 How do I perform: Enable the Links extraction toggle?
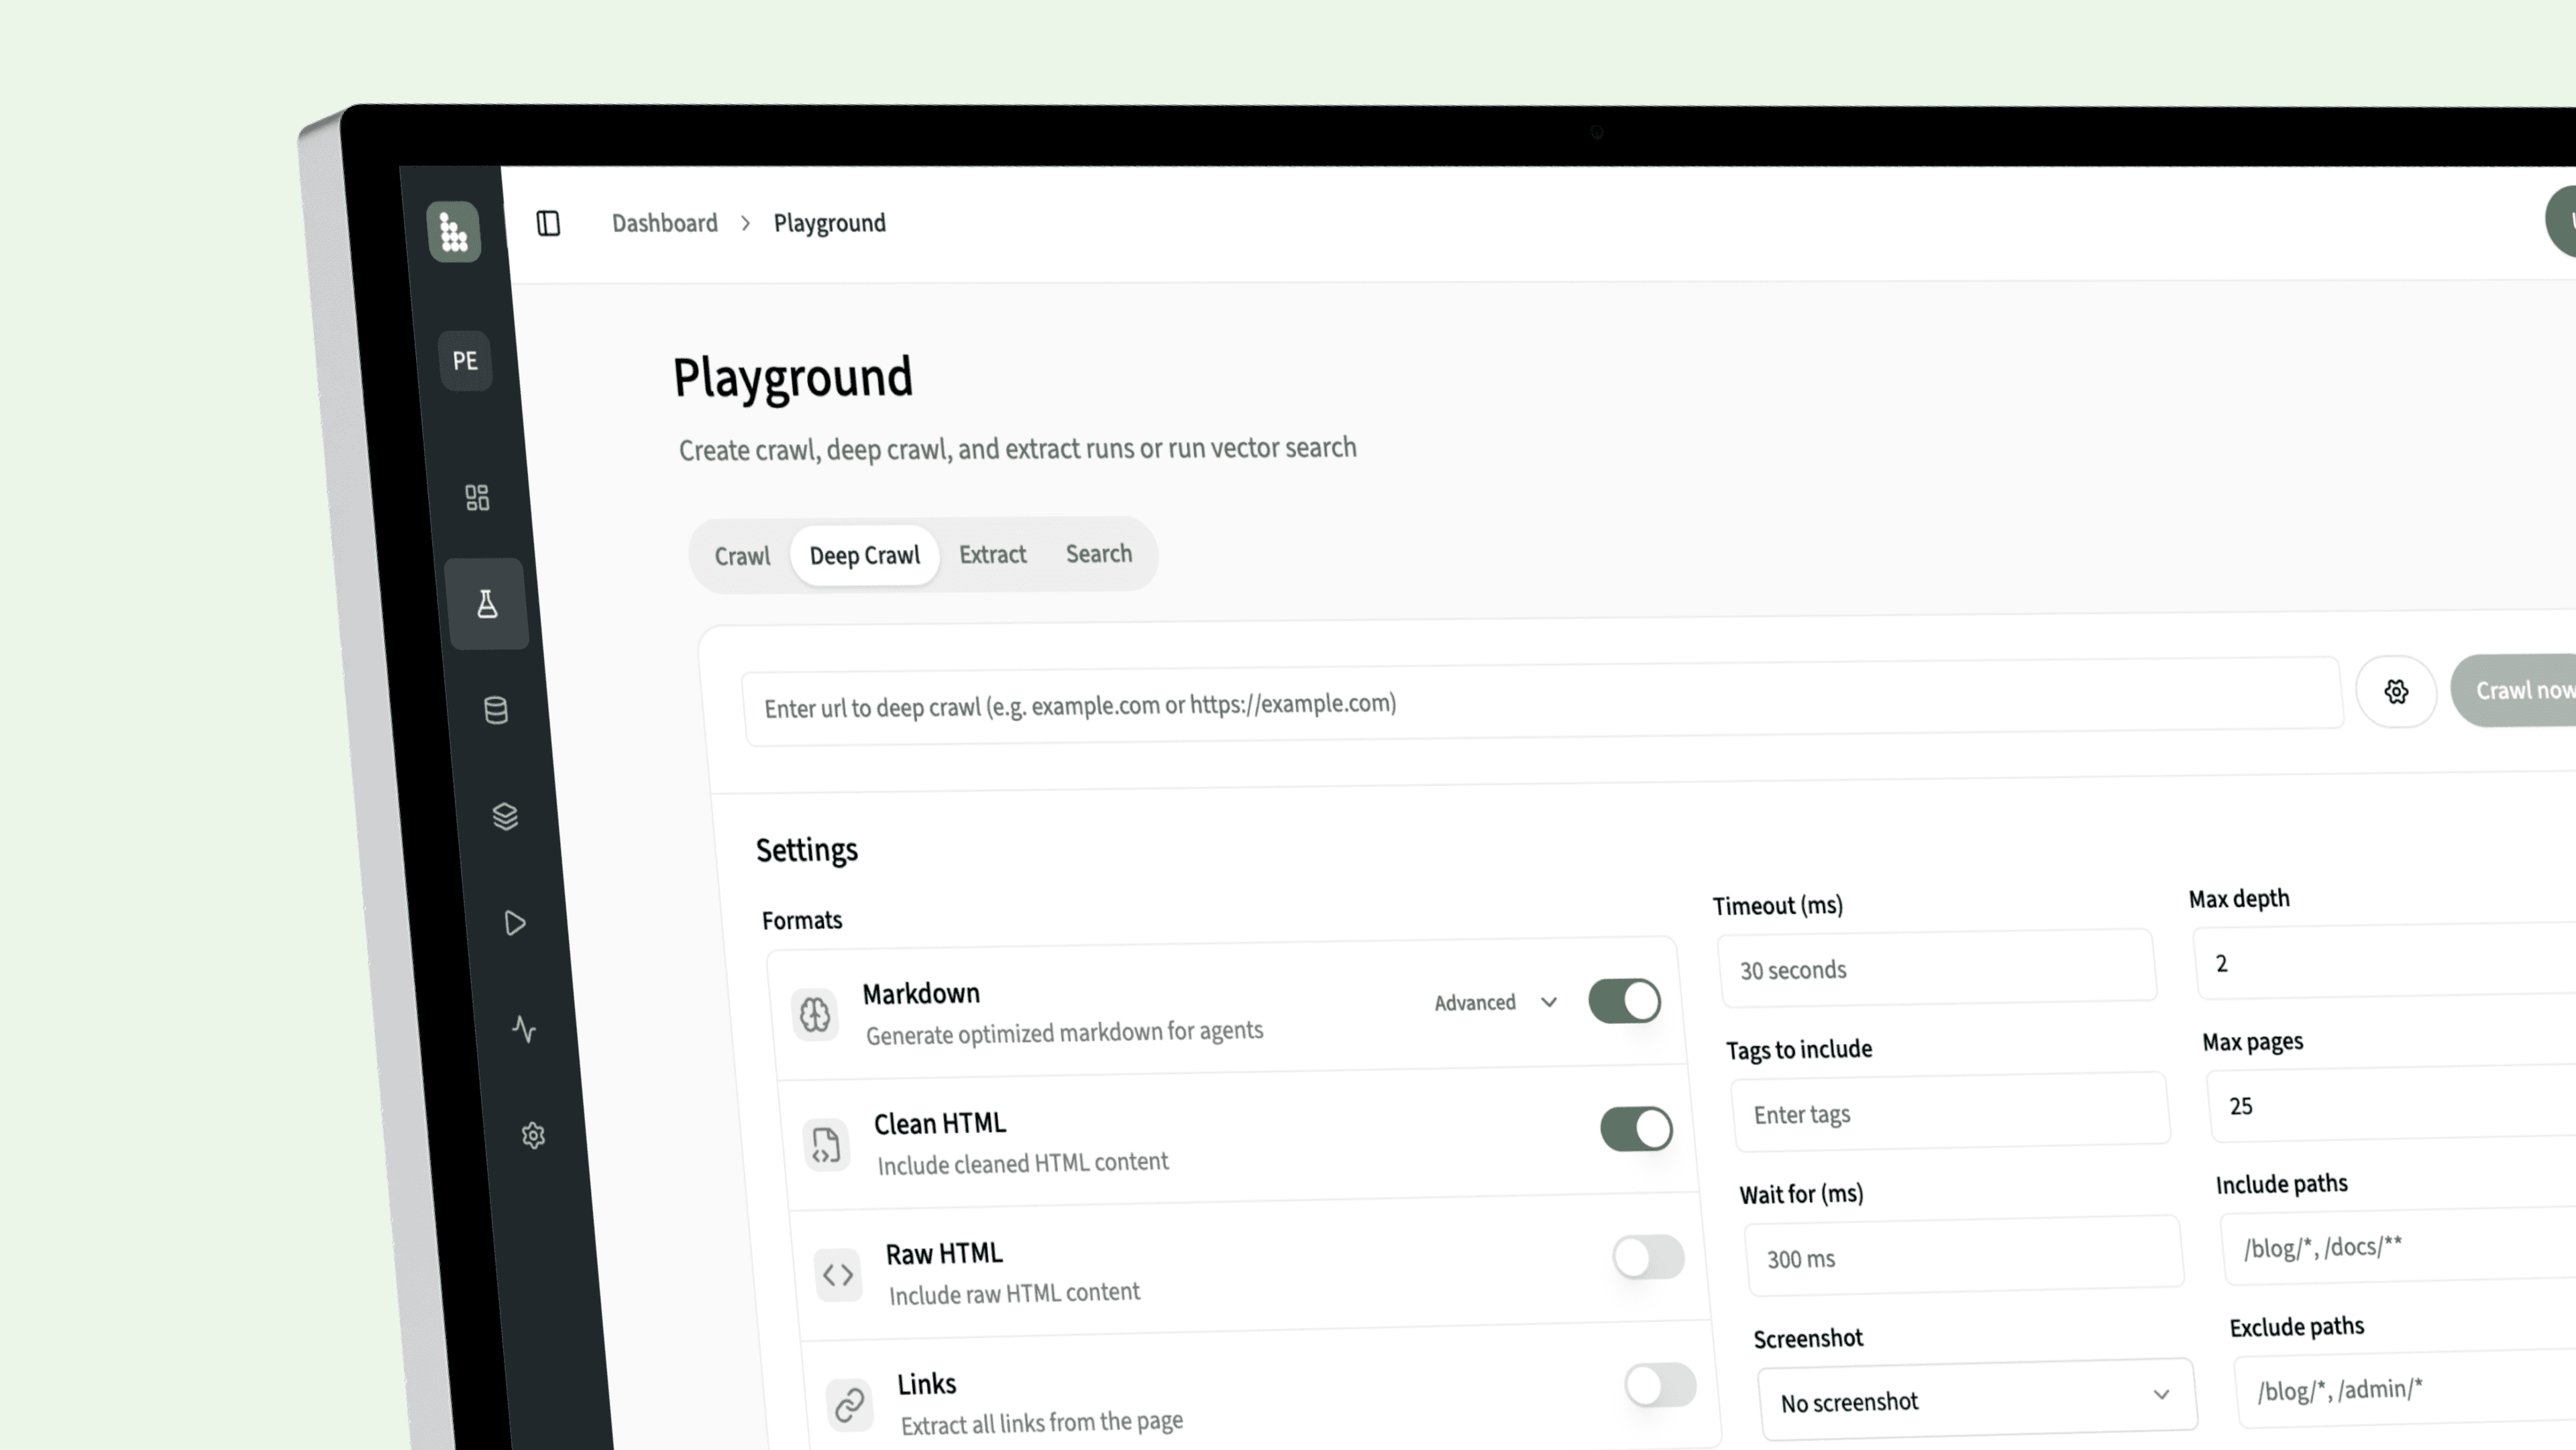tap(1660, 1386)
